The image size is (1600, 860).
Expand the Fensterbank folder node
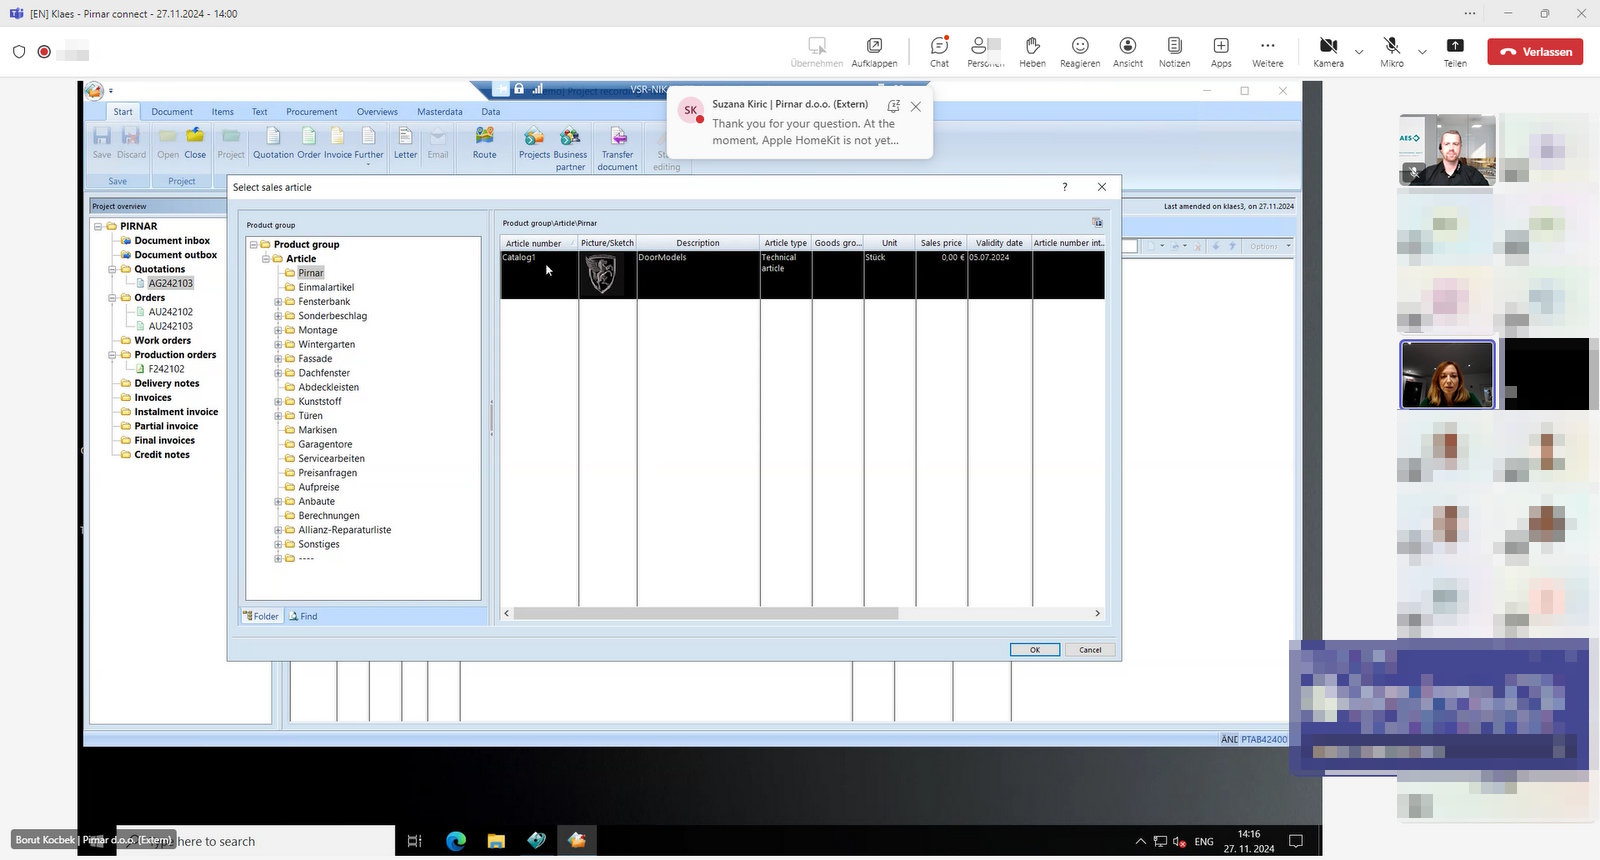278,302
